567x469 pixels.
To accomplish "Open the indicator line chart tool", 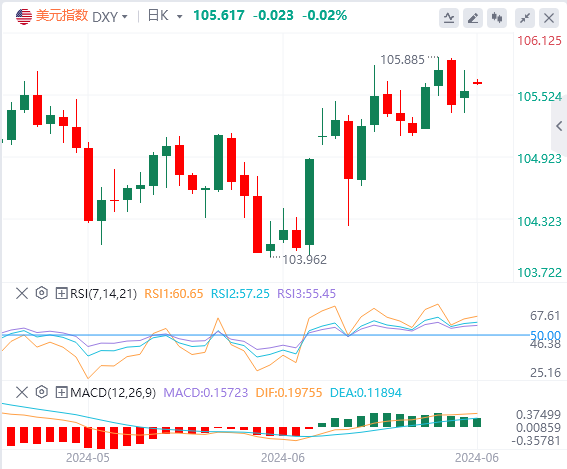I will coord(449,18).
